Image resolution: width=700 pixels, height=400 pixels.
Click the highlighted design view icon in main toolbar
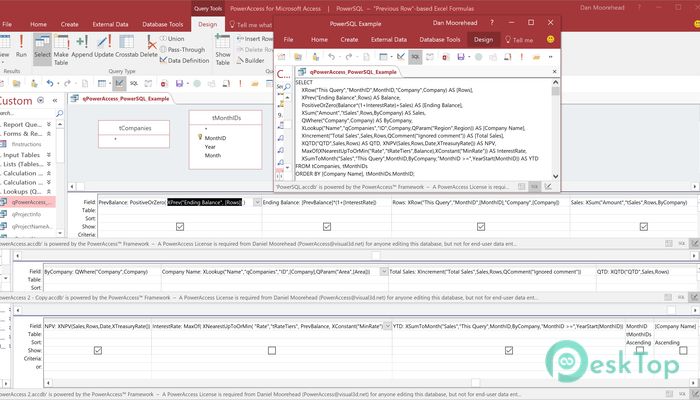coord(119,83)
